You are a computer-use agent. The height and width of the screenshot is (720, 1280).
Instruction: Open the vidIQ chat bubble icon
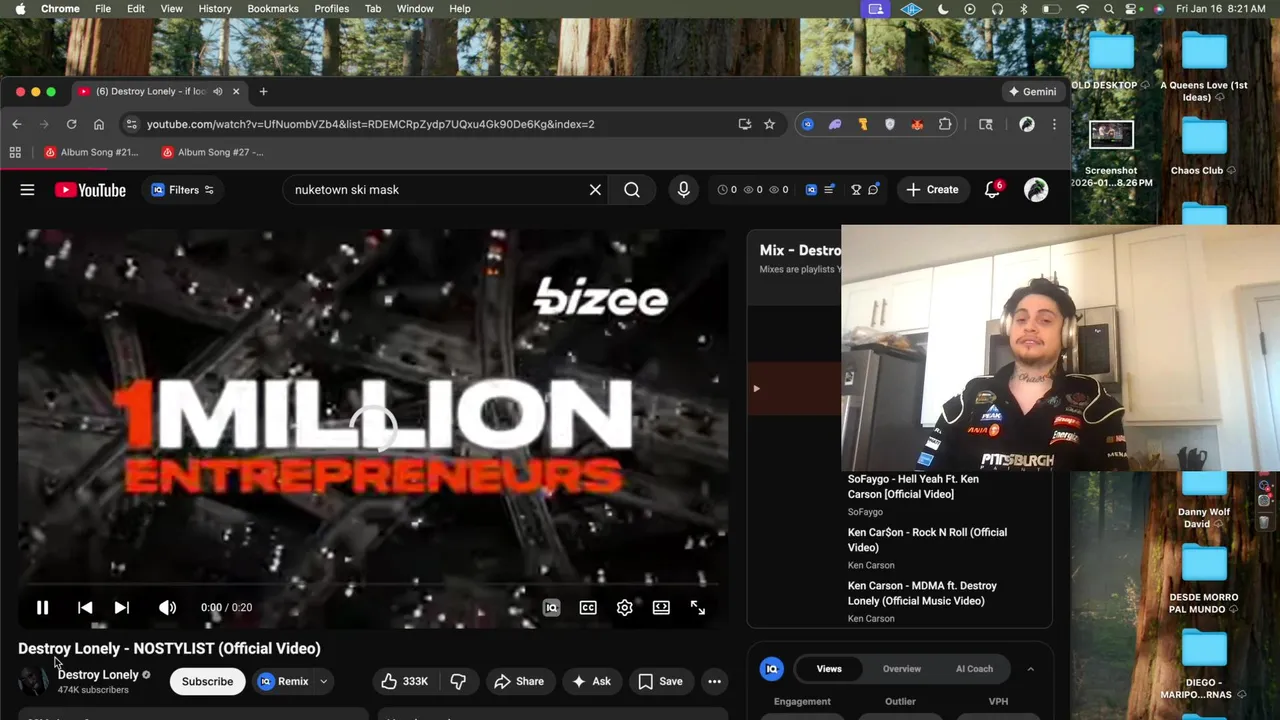[874, 189]
